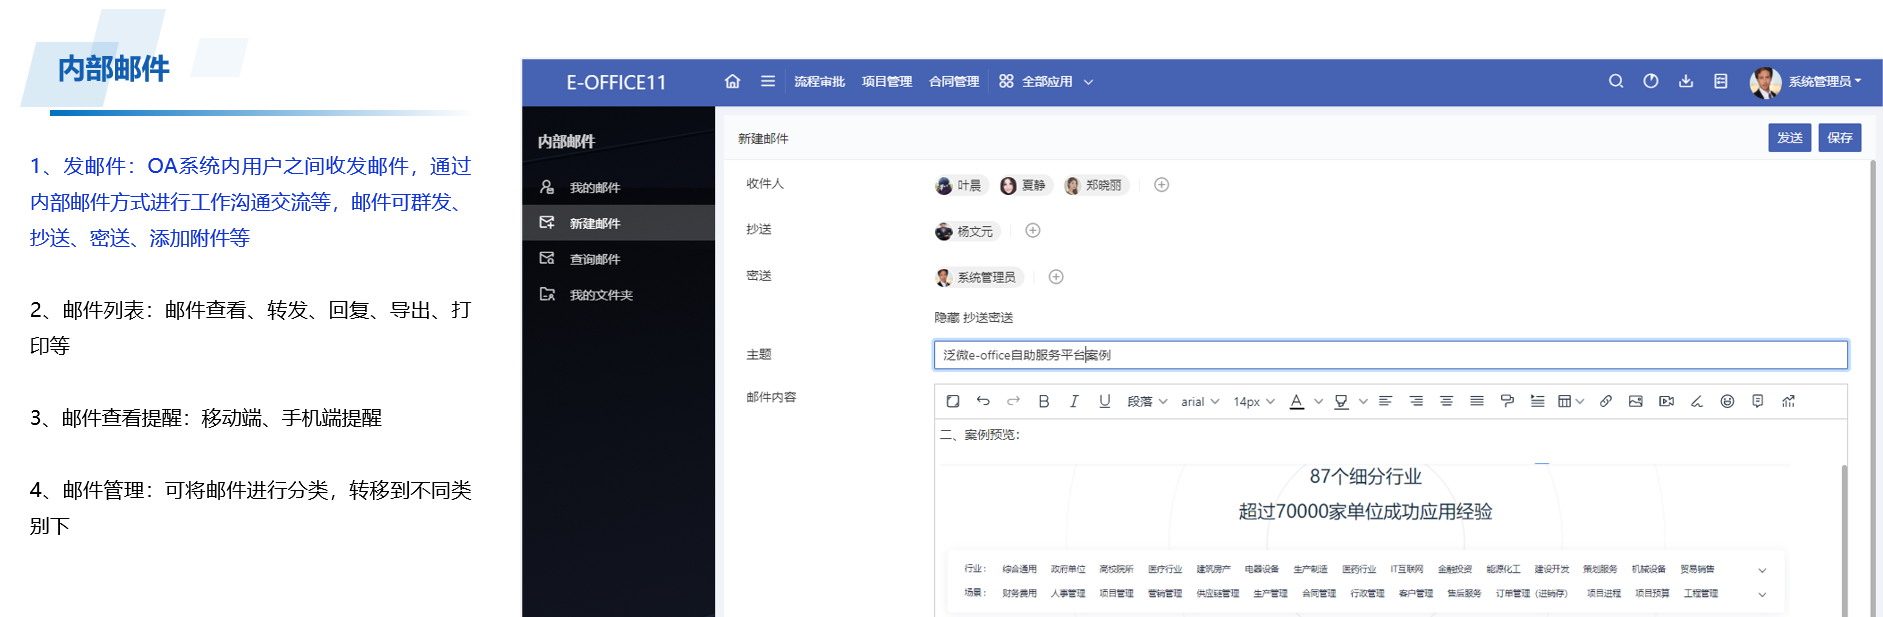Click the power icon in header

point(1651,81)
